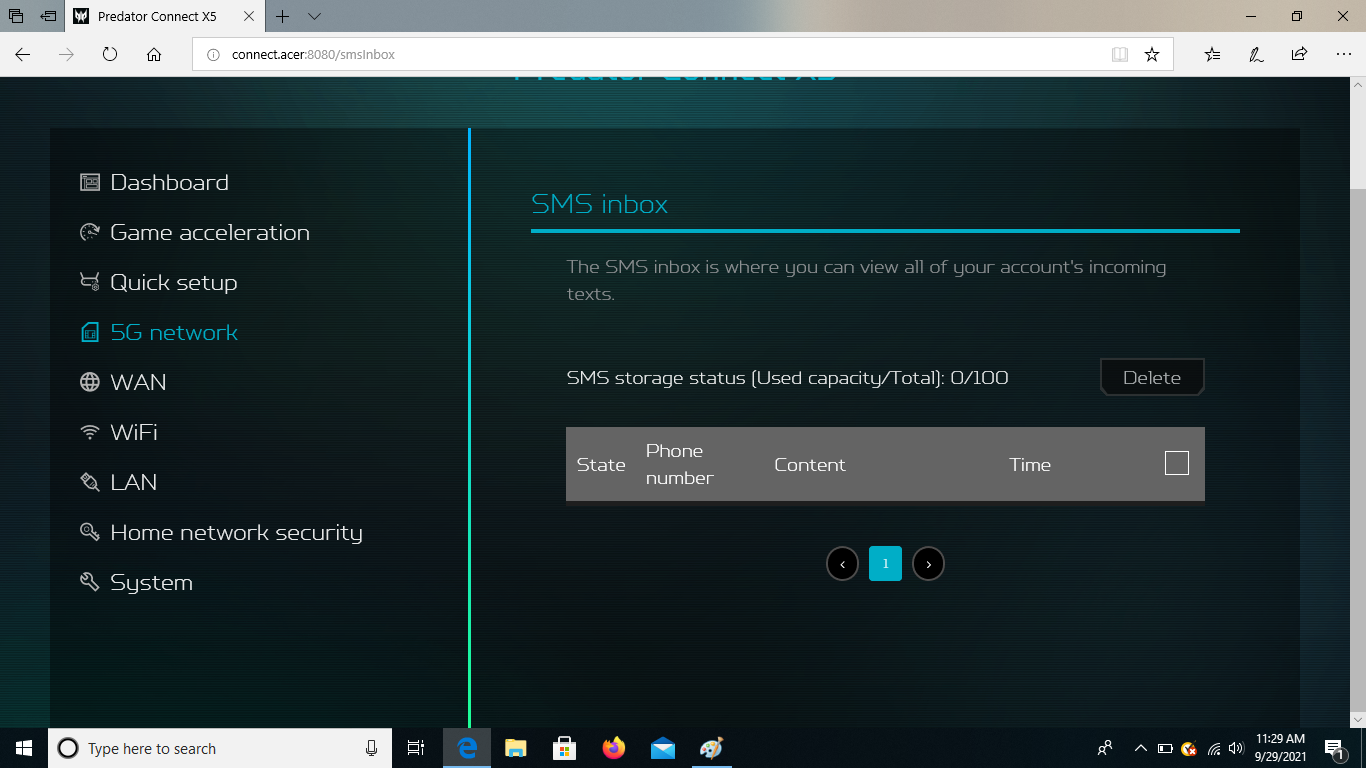The image size is (1366, 768).
Task: Expand the tab preview chevron
Action: (x=314, y=16)
